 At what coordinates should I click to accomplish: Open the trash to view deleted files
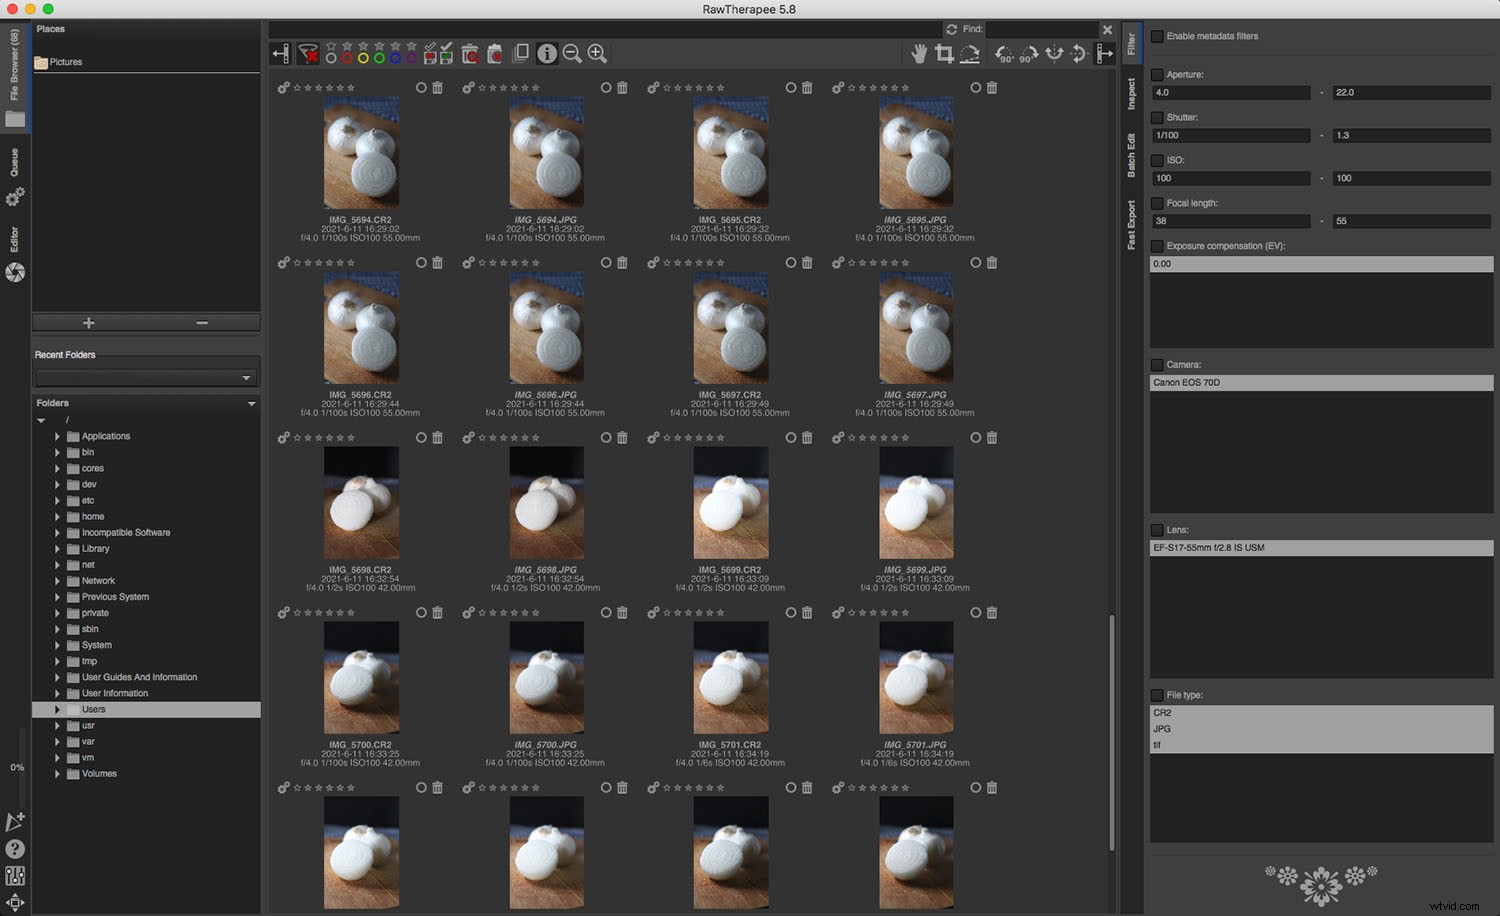pyautogui.click(x=470, y=54)
